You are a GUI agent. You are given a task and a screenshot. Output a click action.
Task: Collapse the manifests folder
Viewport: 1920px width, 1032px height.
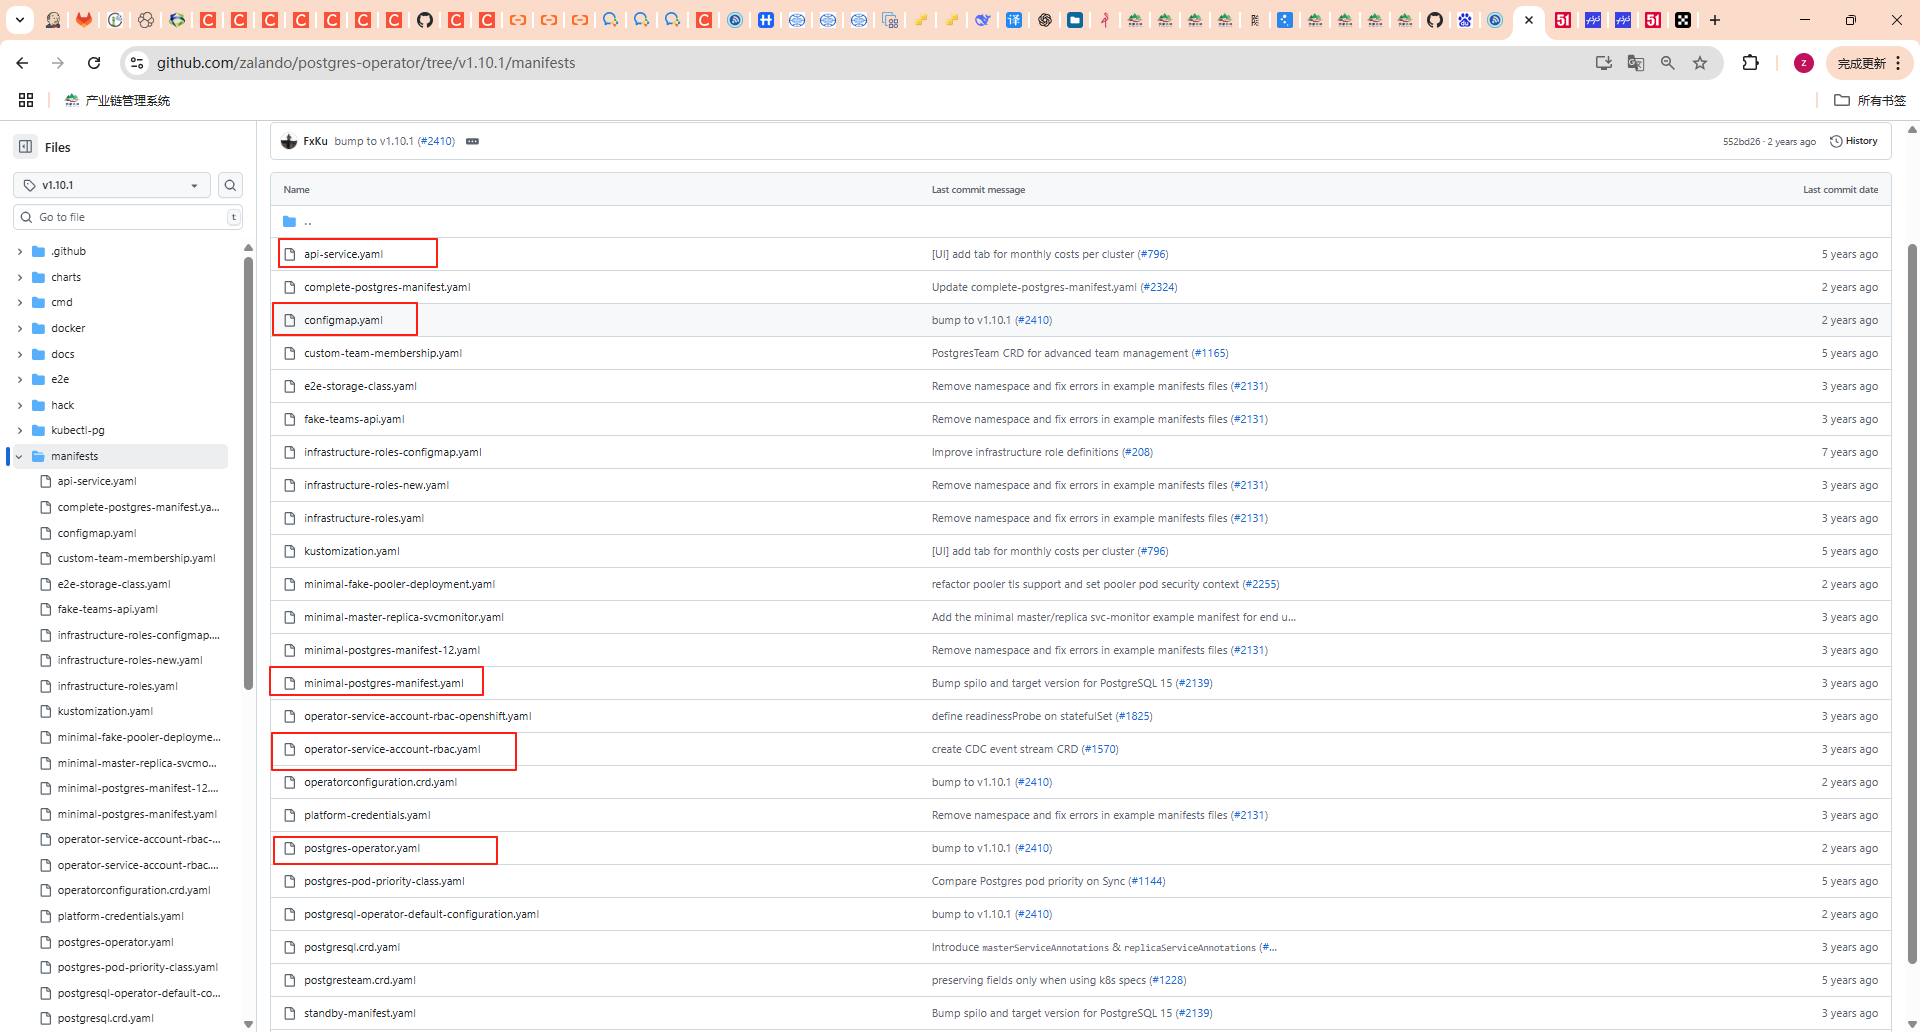20,456
